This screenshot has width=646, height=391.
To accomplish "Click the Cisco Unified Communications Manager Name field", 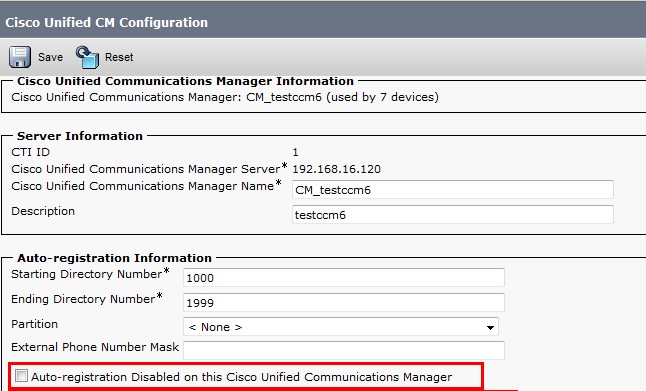I will [x=453, y=190].
